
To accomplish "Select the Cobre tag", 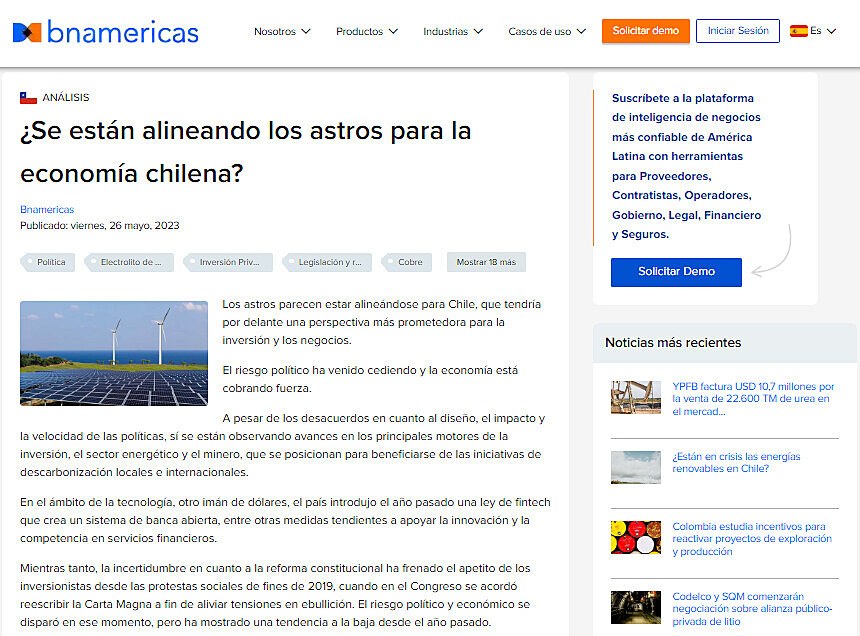I will [406, 262].
